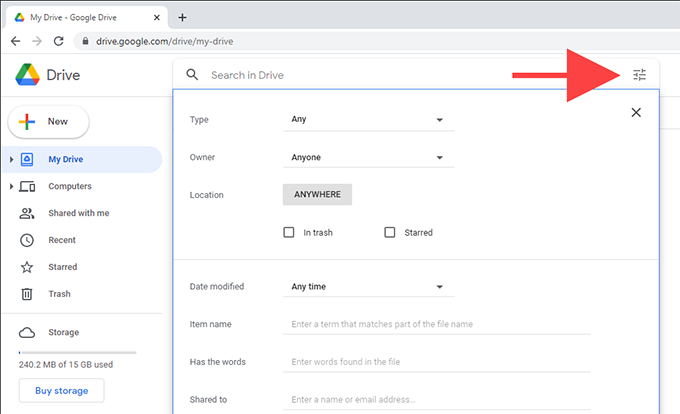
Task: Open a new browser tab
Action: pos(182,17)
